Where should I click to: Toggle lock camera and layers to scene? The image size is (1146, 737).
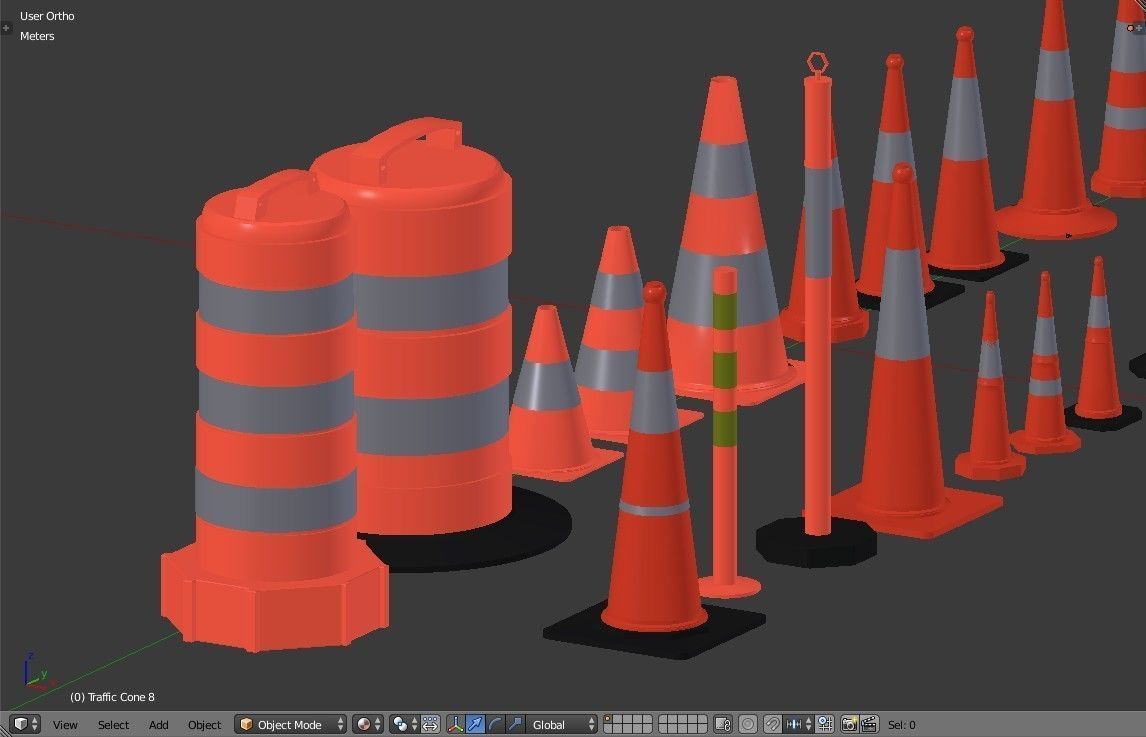pyautogui.click(x=722, y=724)
